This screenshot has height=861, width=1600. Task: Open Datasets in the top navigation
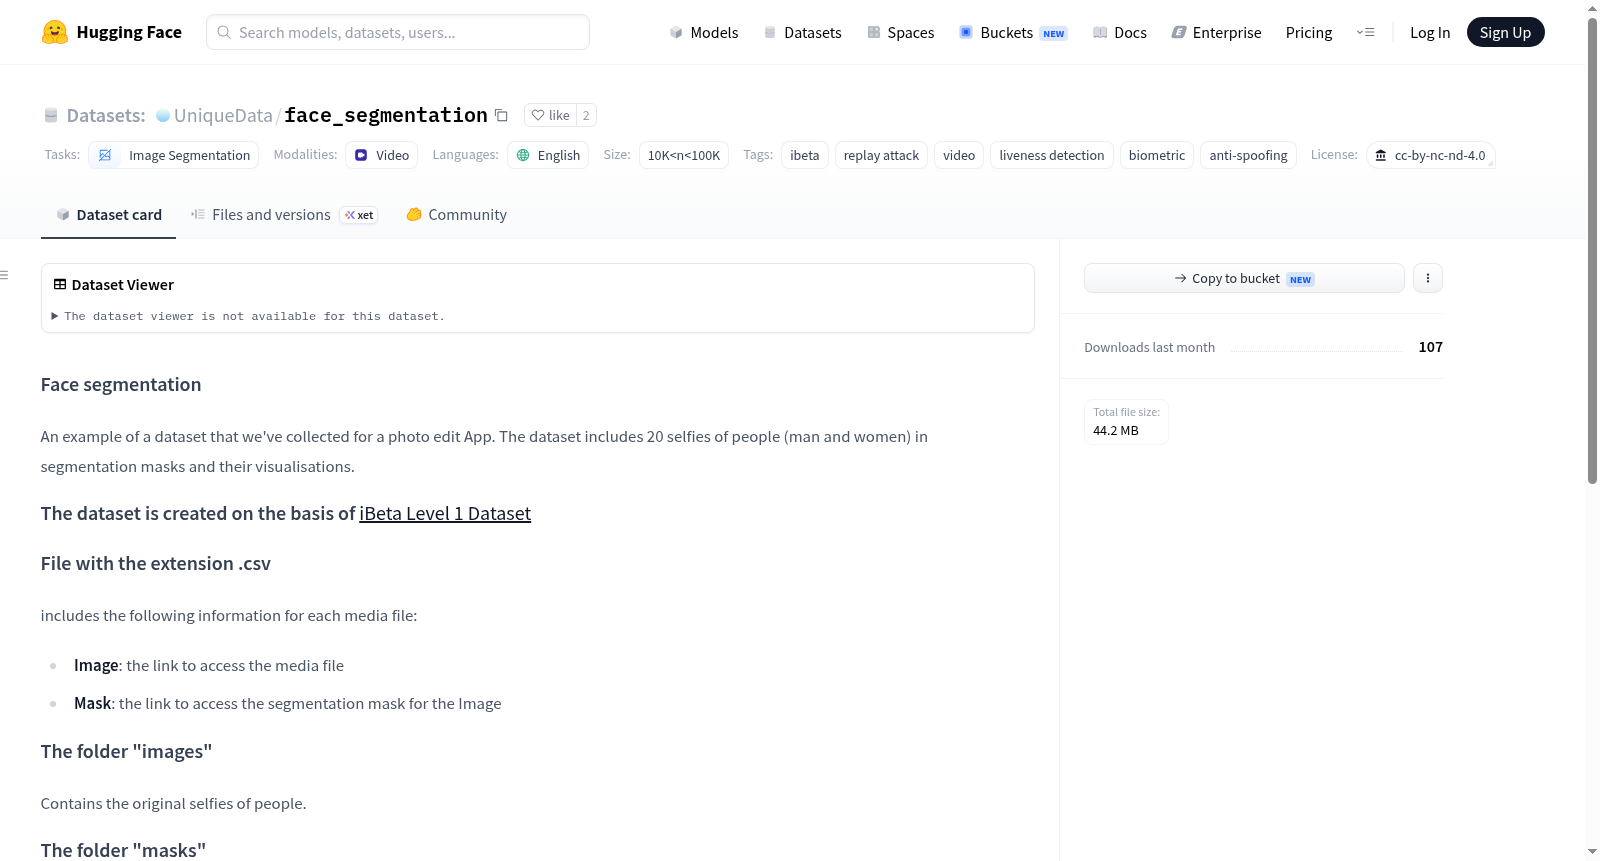pos(803,32)
